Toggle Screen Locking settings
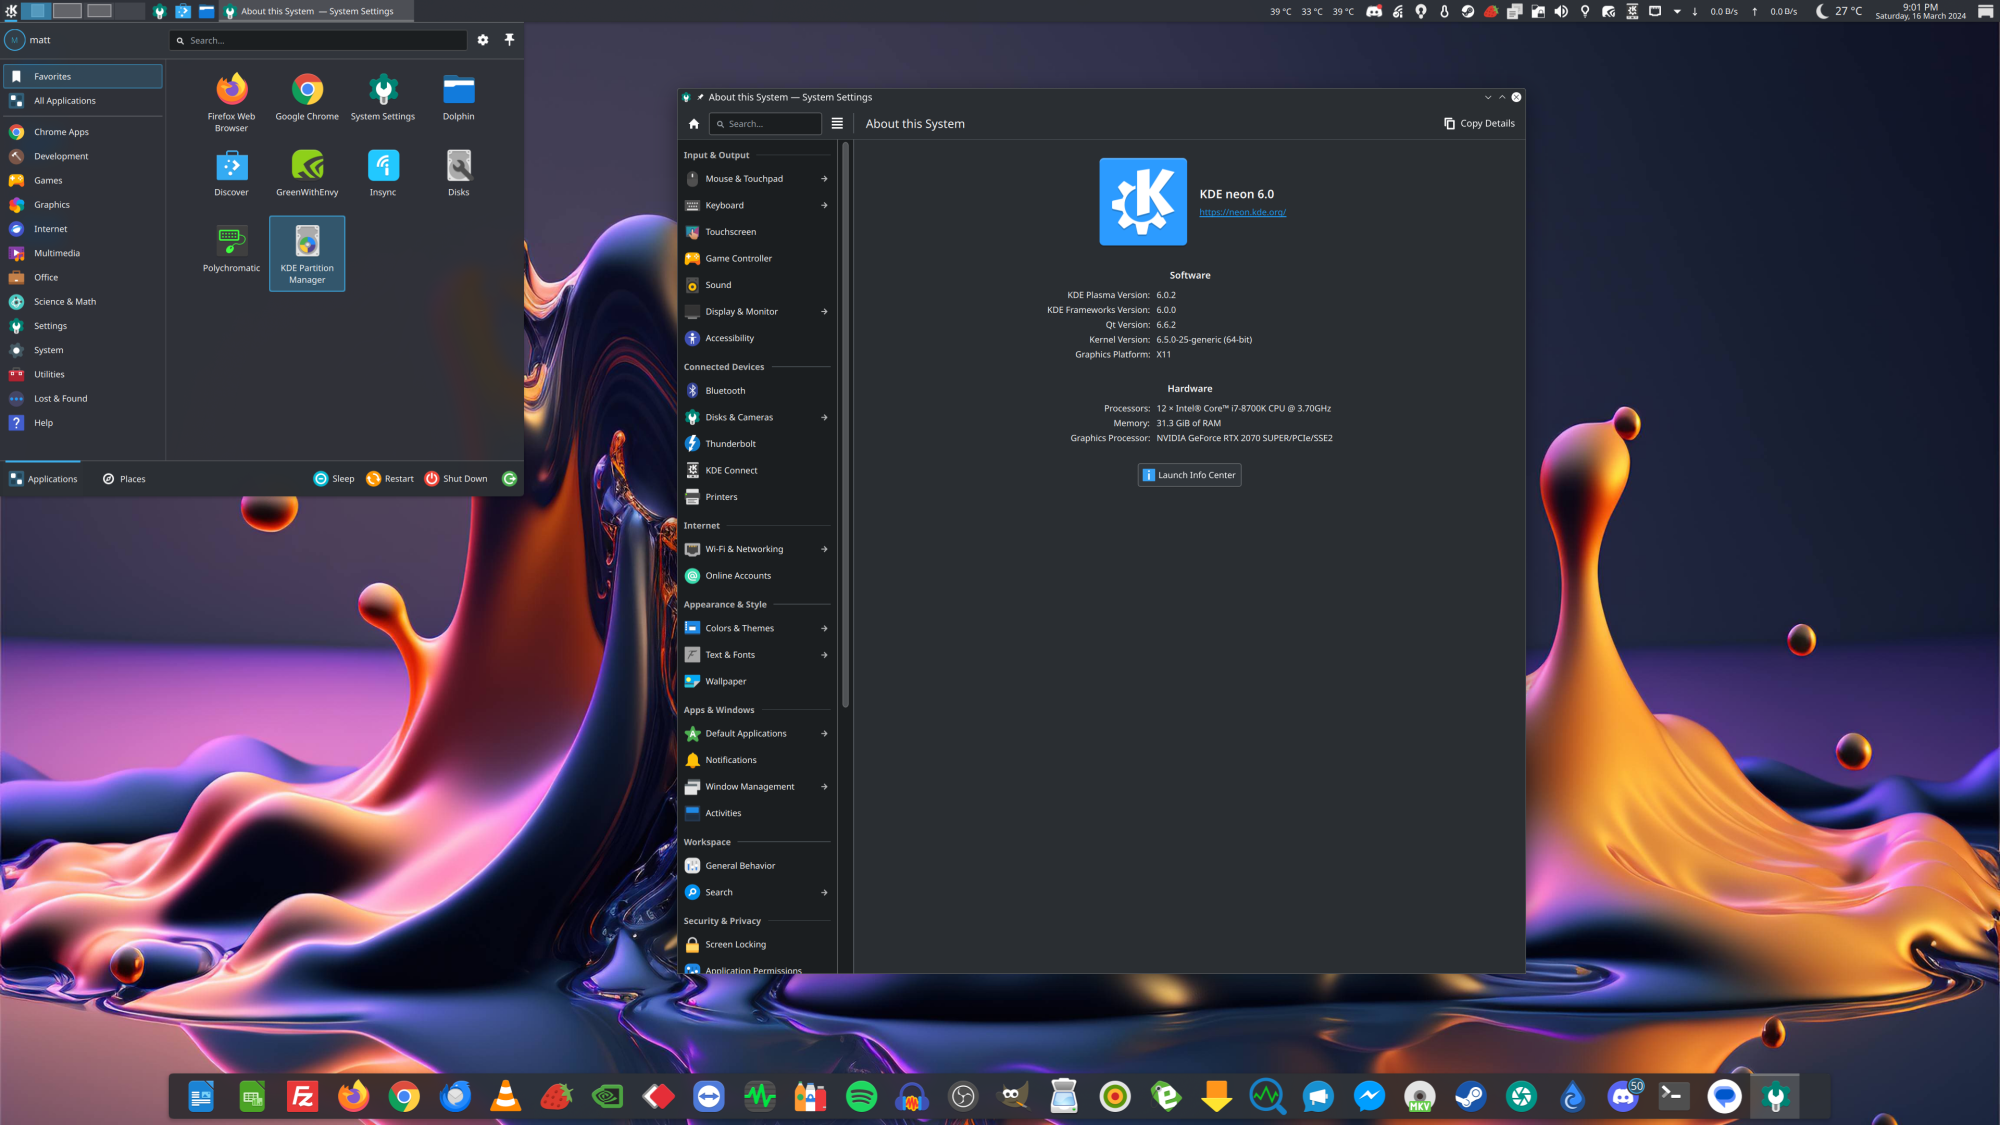The height and width of the screenshot is (1125, 2000). (735, 944)
